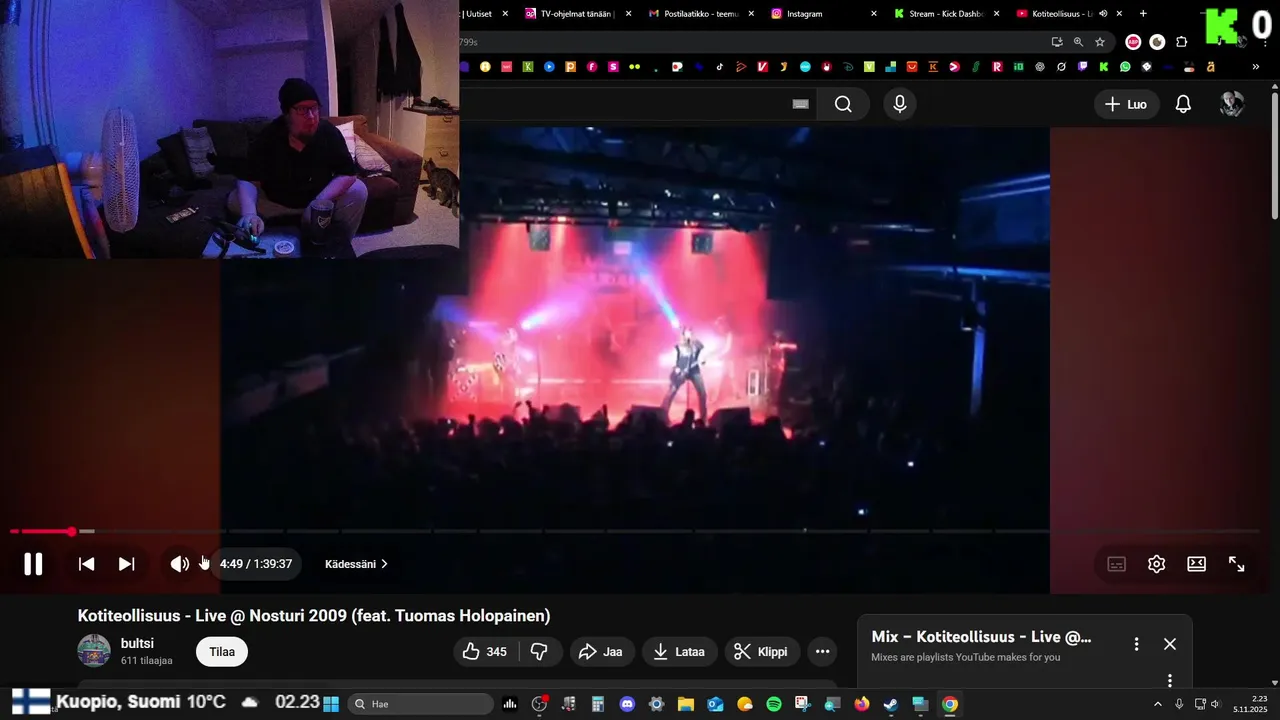Open the Adblock Plus extension
Screen dimensions: 1280x720
point(1133,42)
